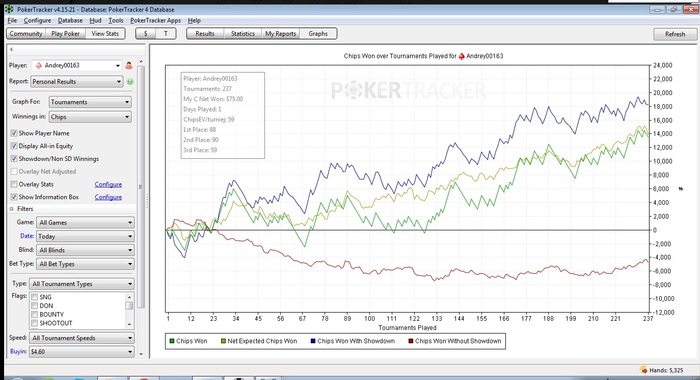Open the Results tab
This screenshot has height=380, width=700.
coord(205,33)
